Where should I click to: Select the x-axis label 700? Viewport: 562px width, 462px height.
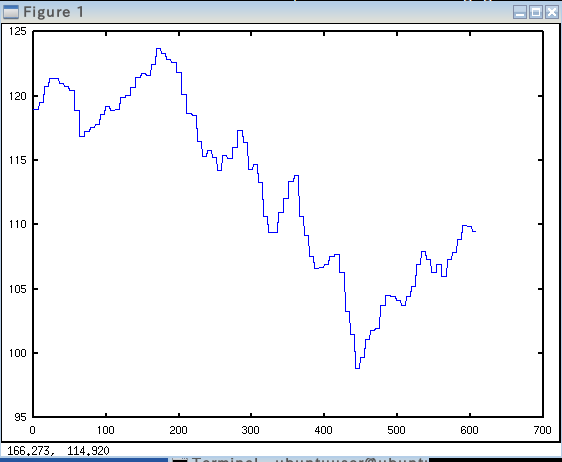542,430
